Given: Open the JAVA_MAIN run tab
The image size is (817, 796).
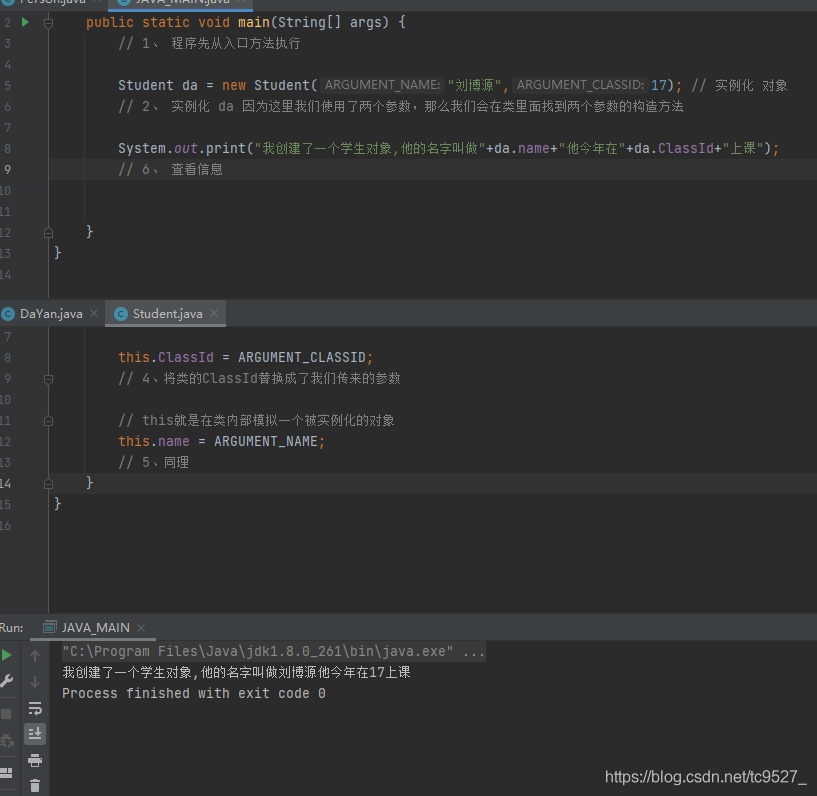Looking at the screenshot, I should (x=95, y=628).
